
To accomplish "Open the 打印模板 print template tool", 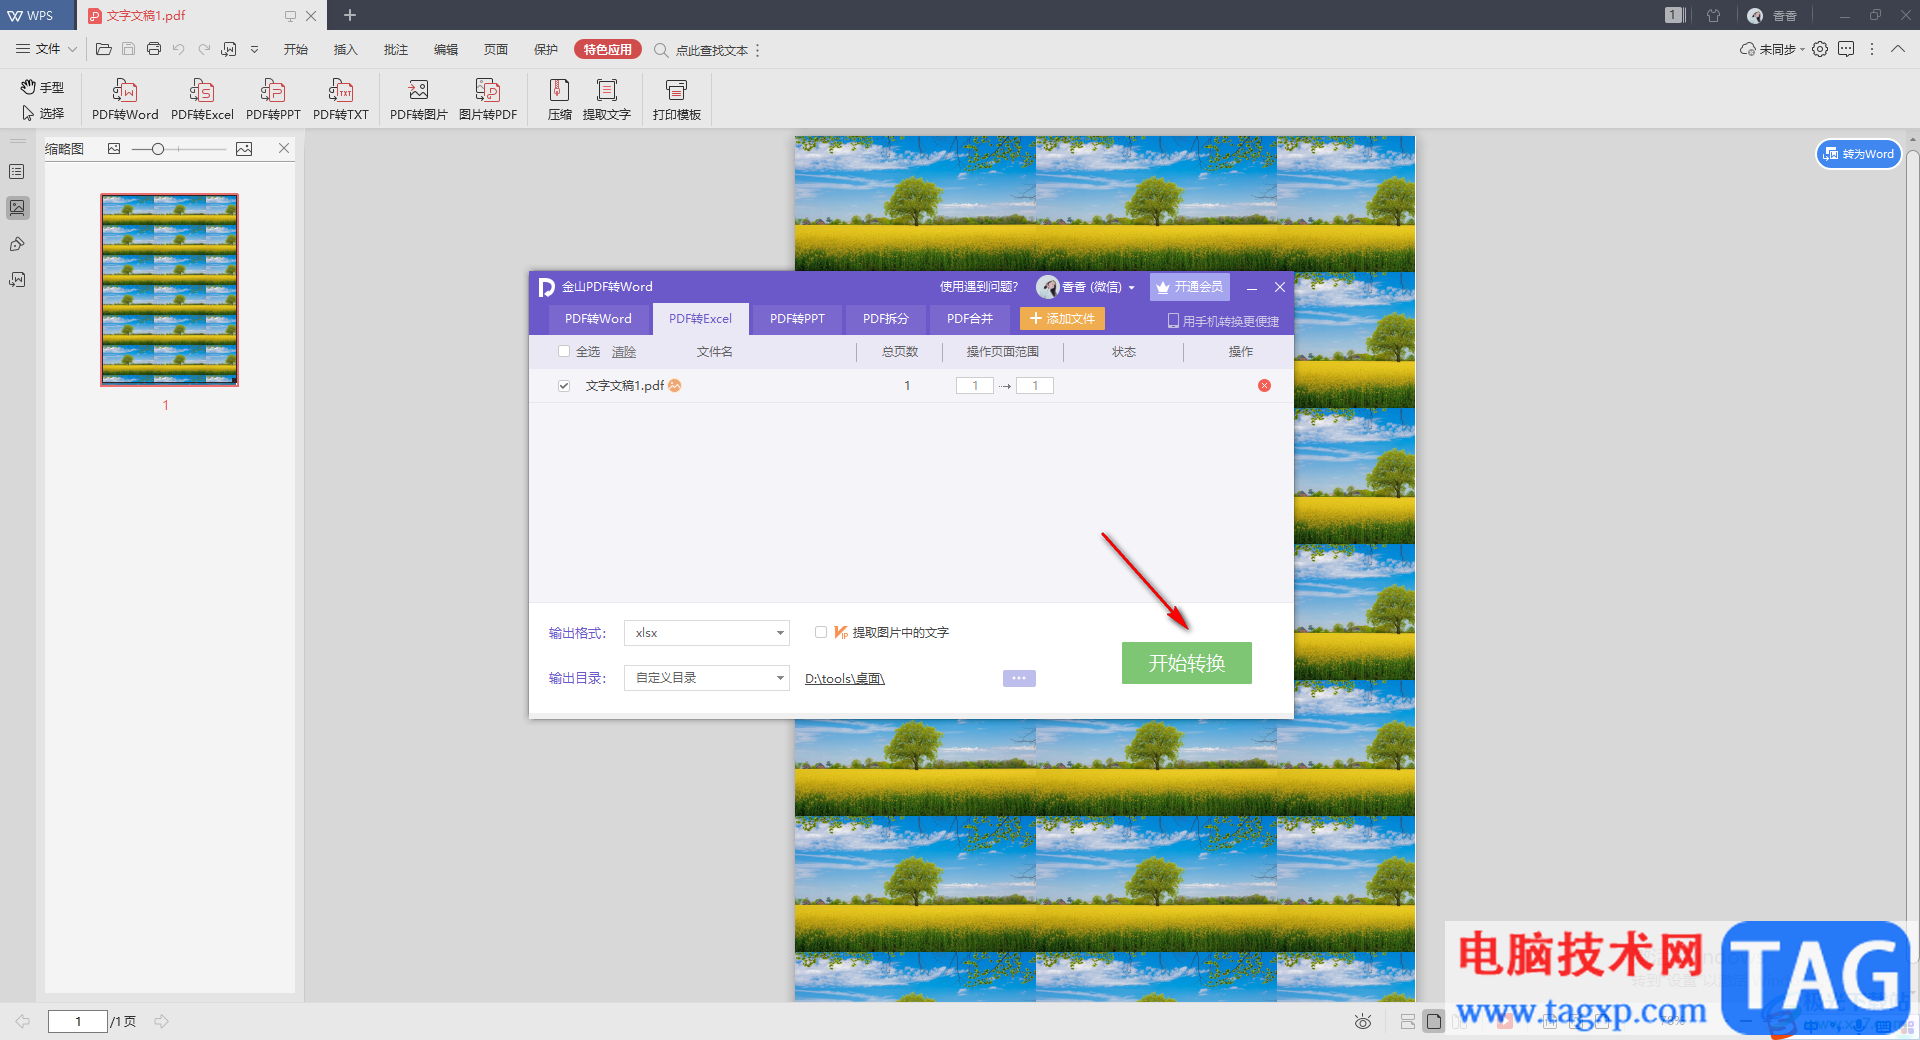I will point(677,100).
